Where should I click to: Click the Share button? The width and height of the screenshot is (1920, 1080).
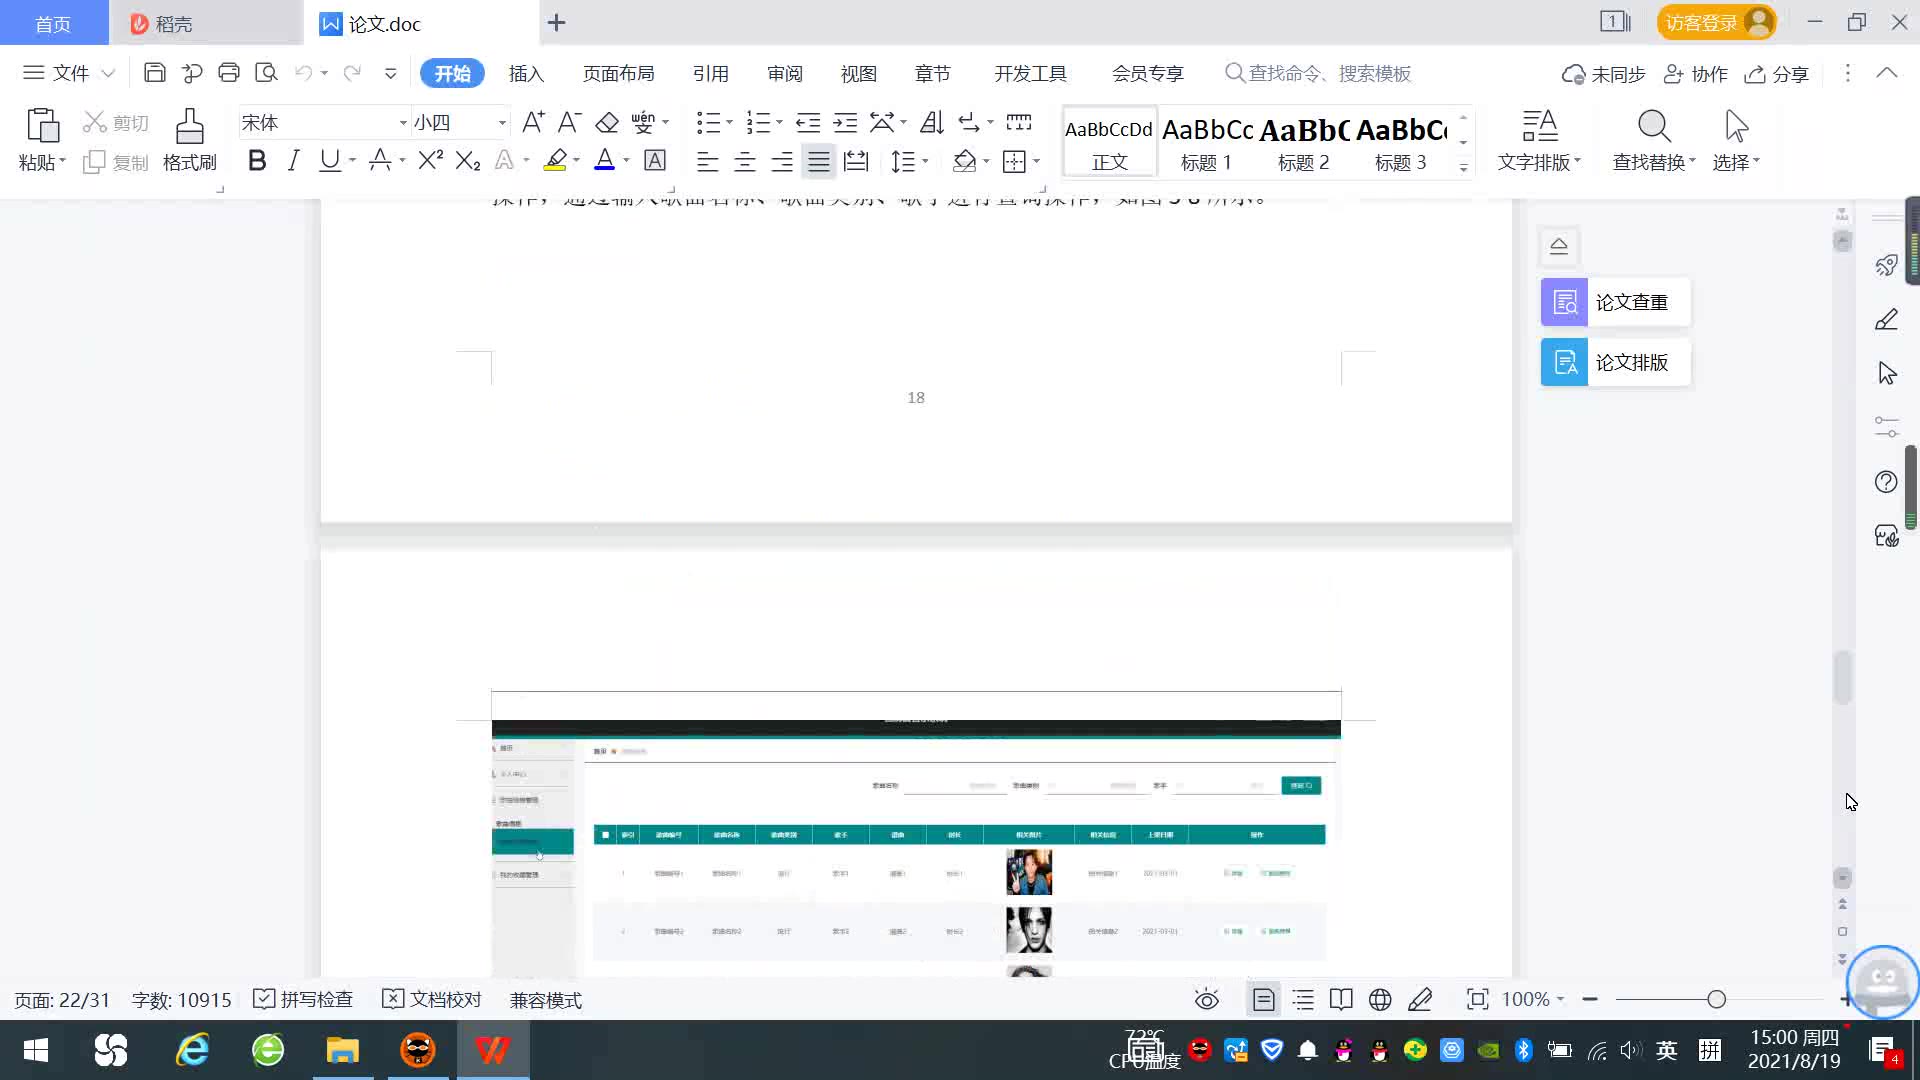[x=1777, y=74]
